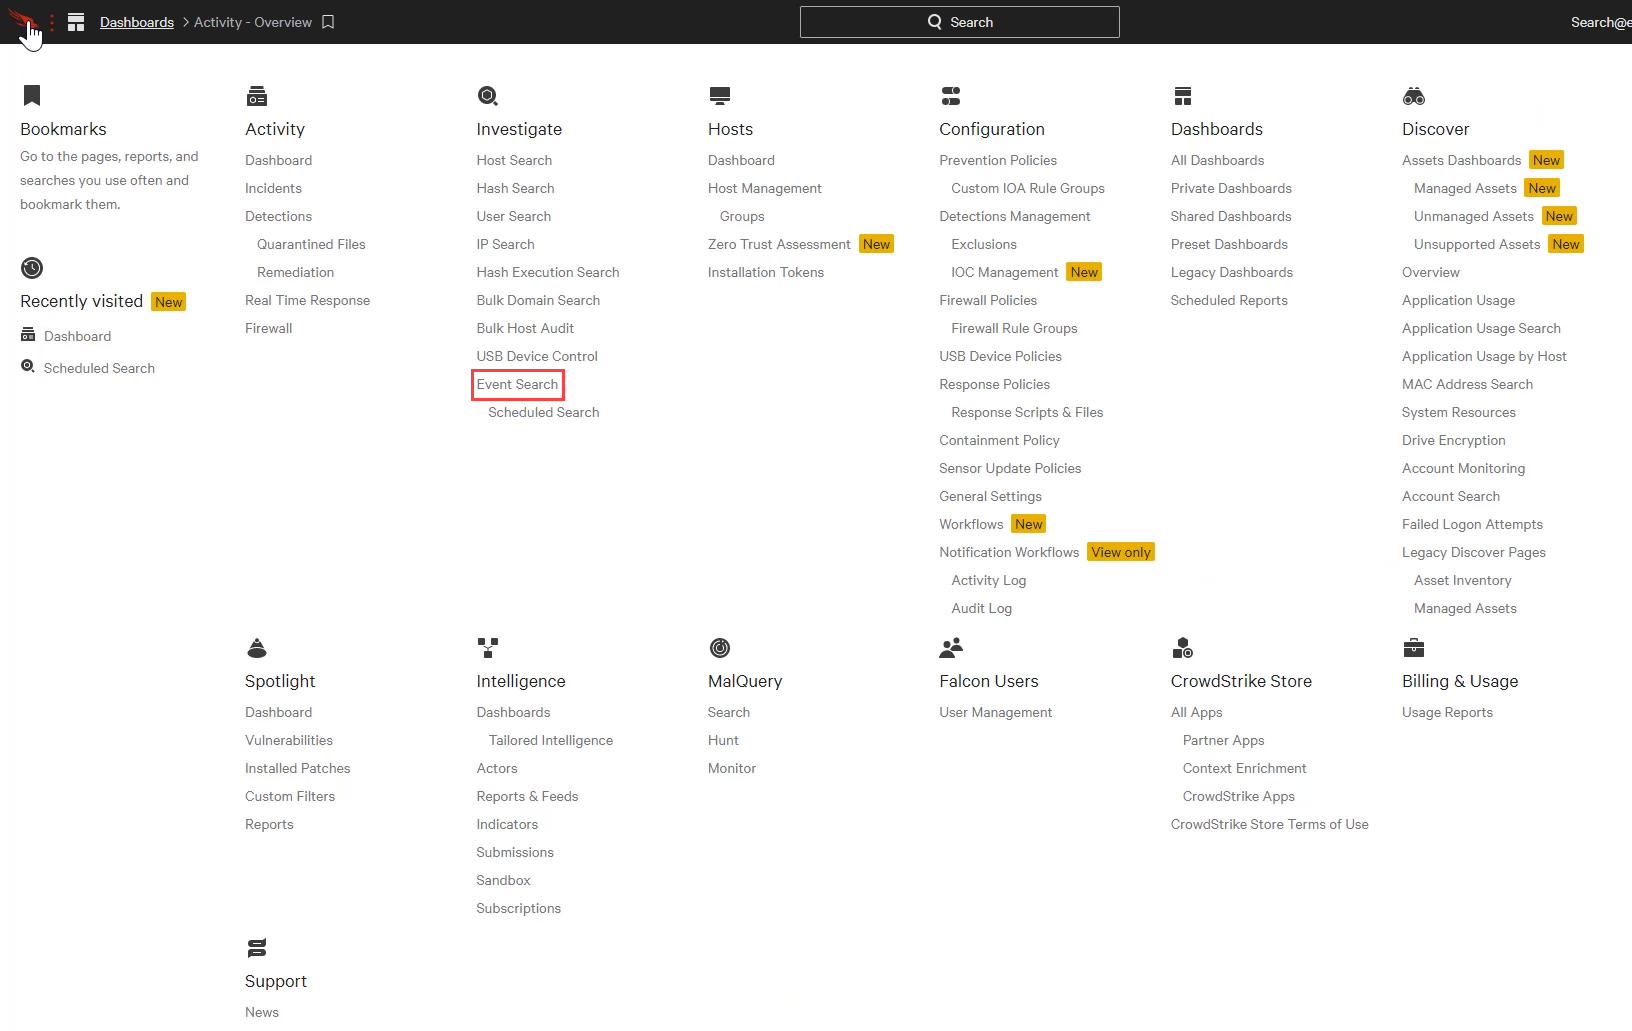Open Detections under Activity
Viewport: 1632px width, 1031px height.
point(278,216)
